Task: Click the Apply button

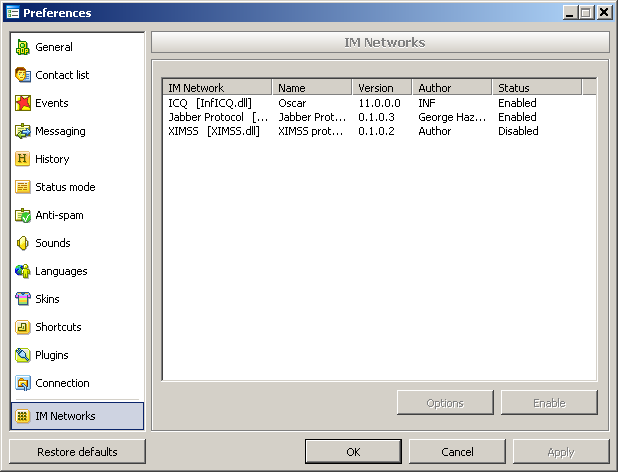Action: pyautogui.click(x=561, y=452)
